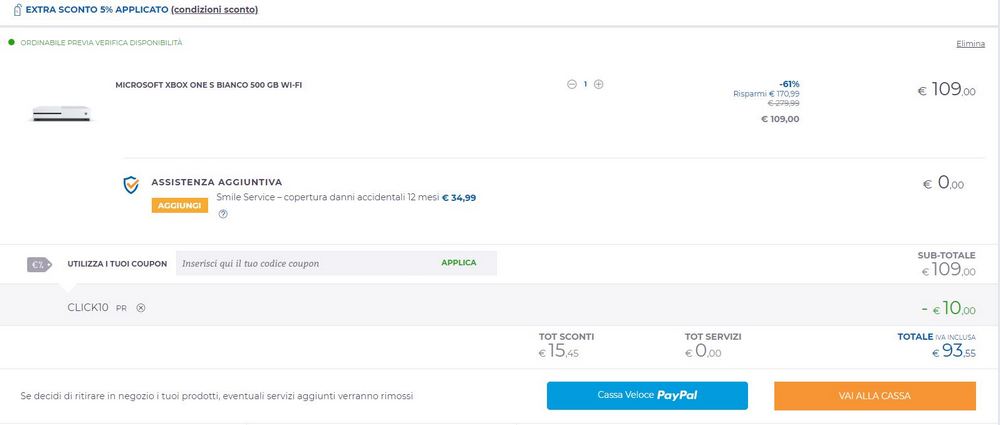Click the discount tag icon next to Extra Sconto
Image resolution: width=1000 pixels, height=425 pixels.
pos(17,10)
